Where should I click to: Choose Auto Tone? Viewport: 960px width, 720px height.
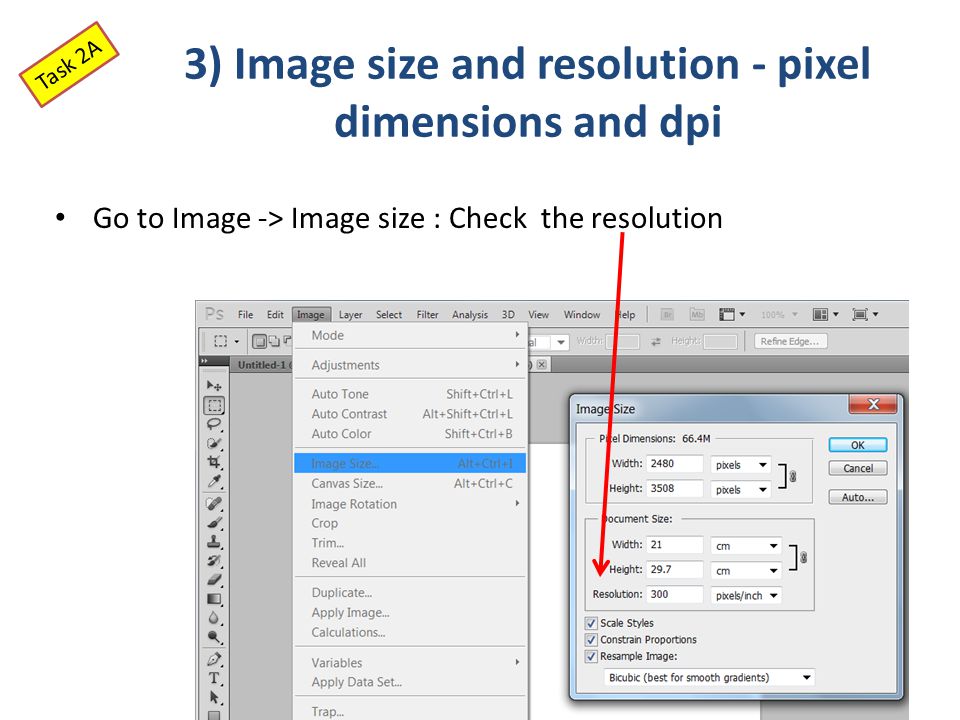point(410,394)
